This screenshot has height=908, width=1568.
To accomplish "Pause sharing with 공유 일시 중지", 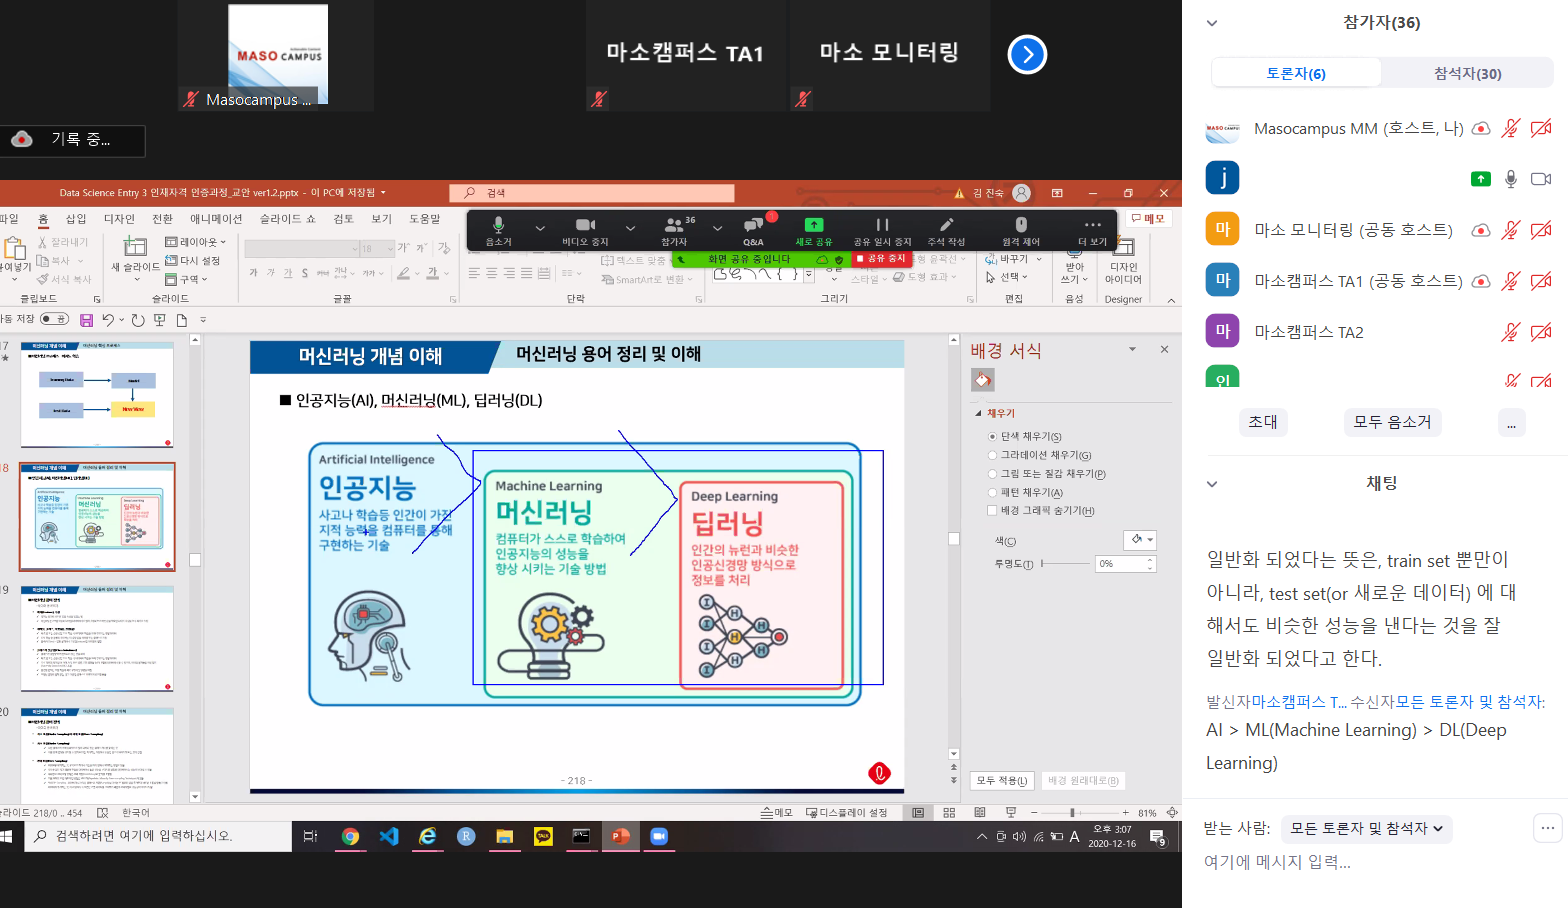I will coord(881,226).
